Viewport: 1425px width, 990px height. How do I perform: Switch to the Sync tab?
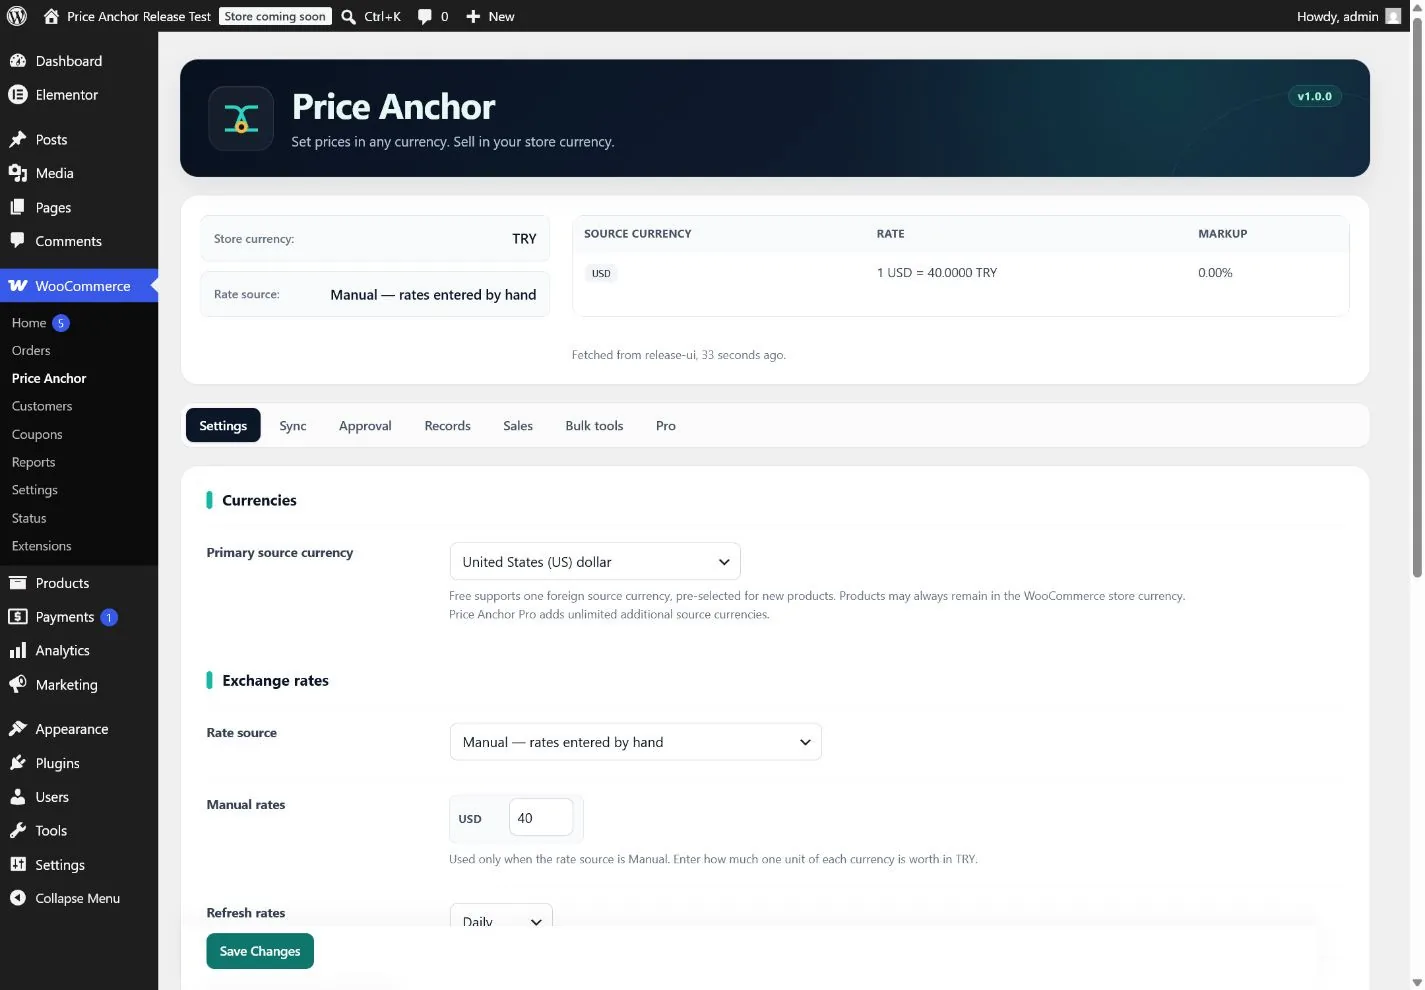click(293, 426)
